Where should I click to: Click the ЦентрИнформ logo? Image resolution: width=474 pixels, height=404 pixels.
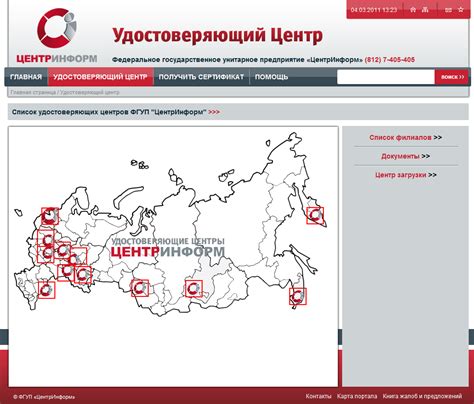point(57,36)
